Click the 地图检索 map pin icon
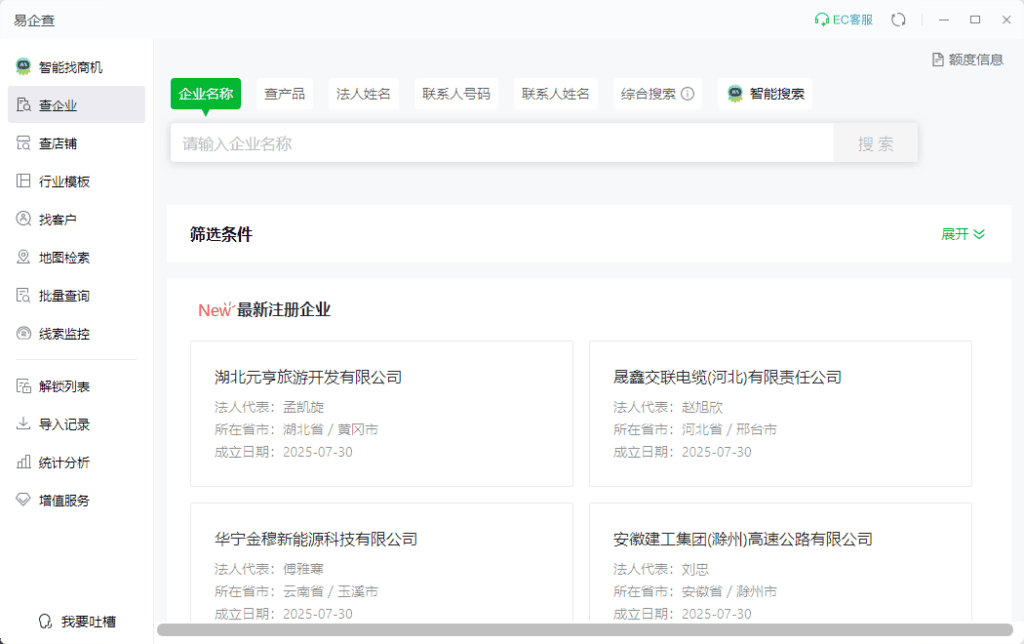The height and width of the screenshot is (644, 1024). (23, 257)
